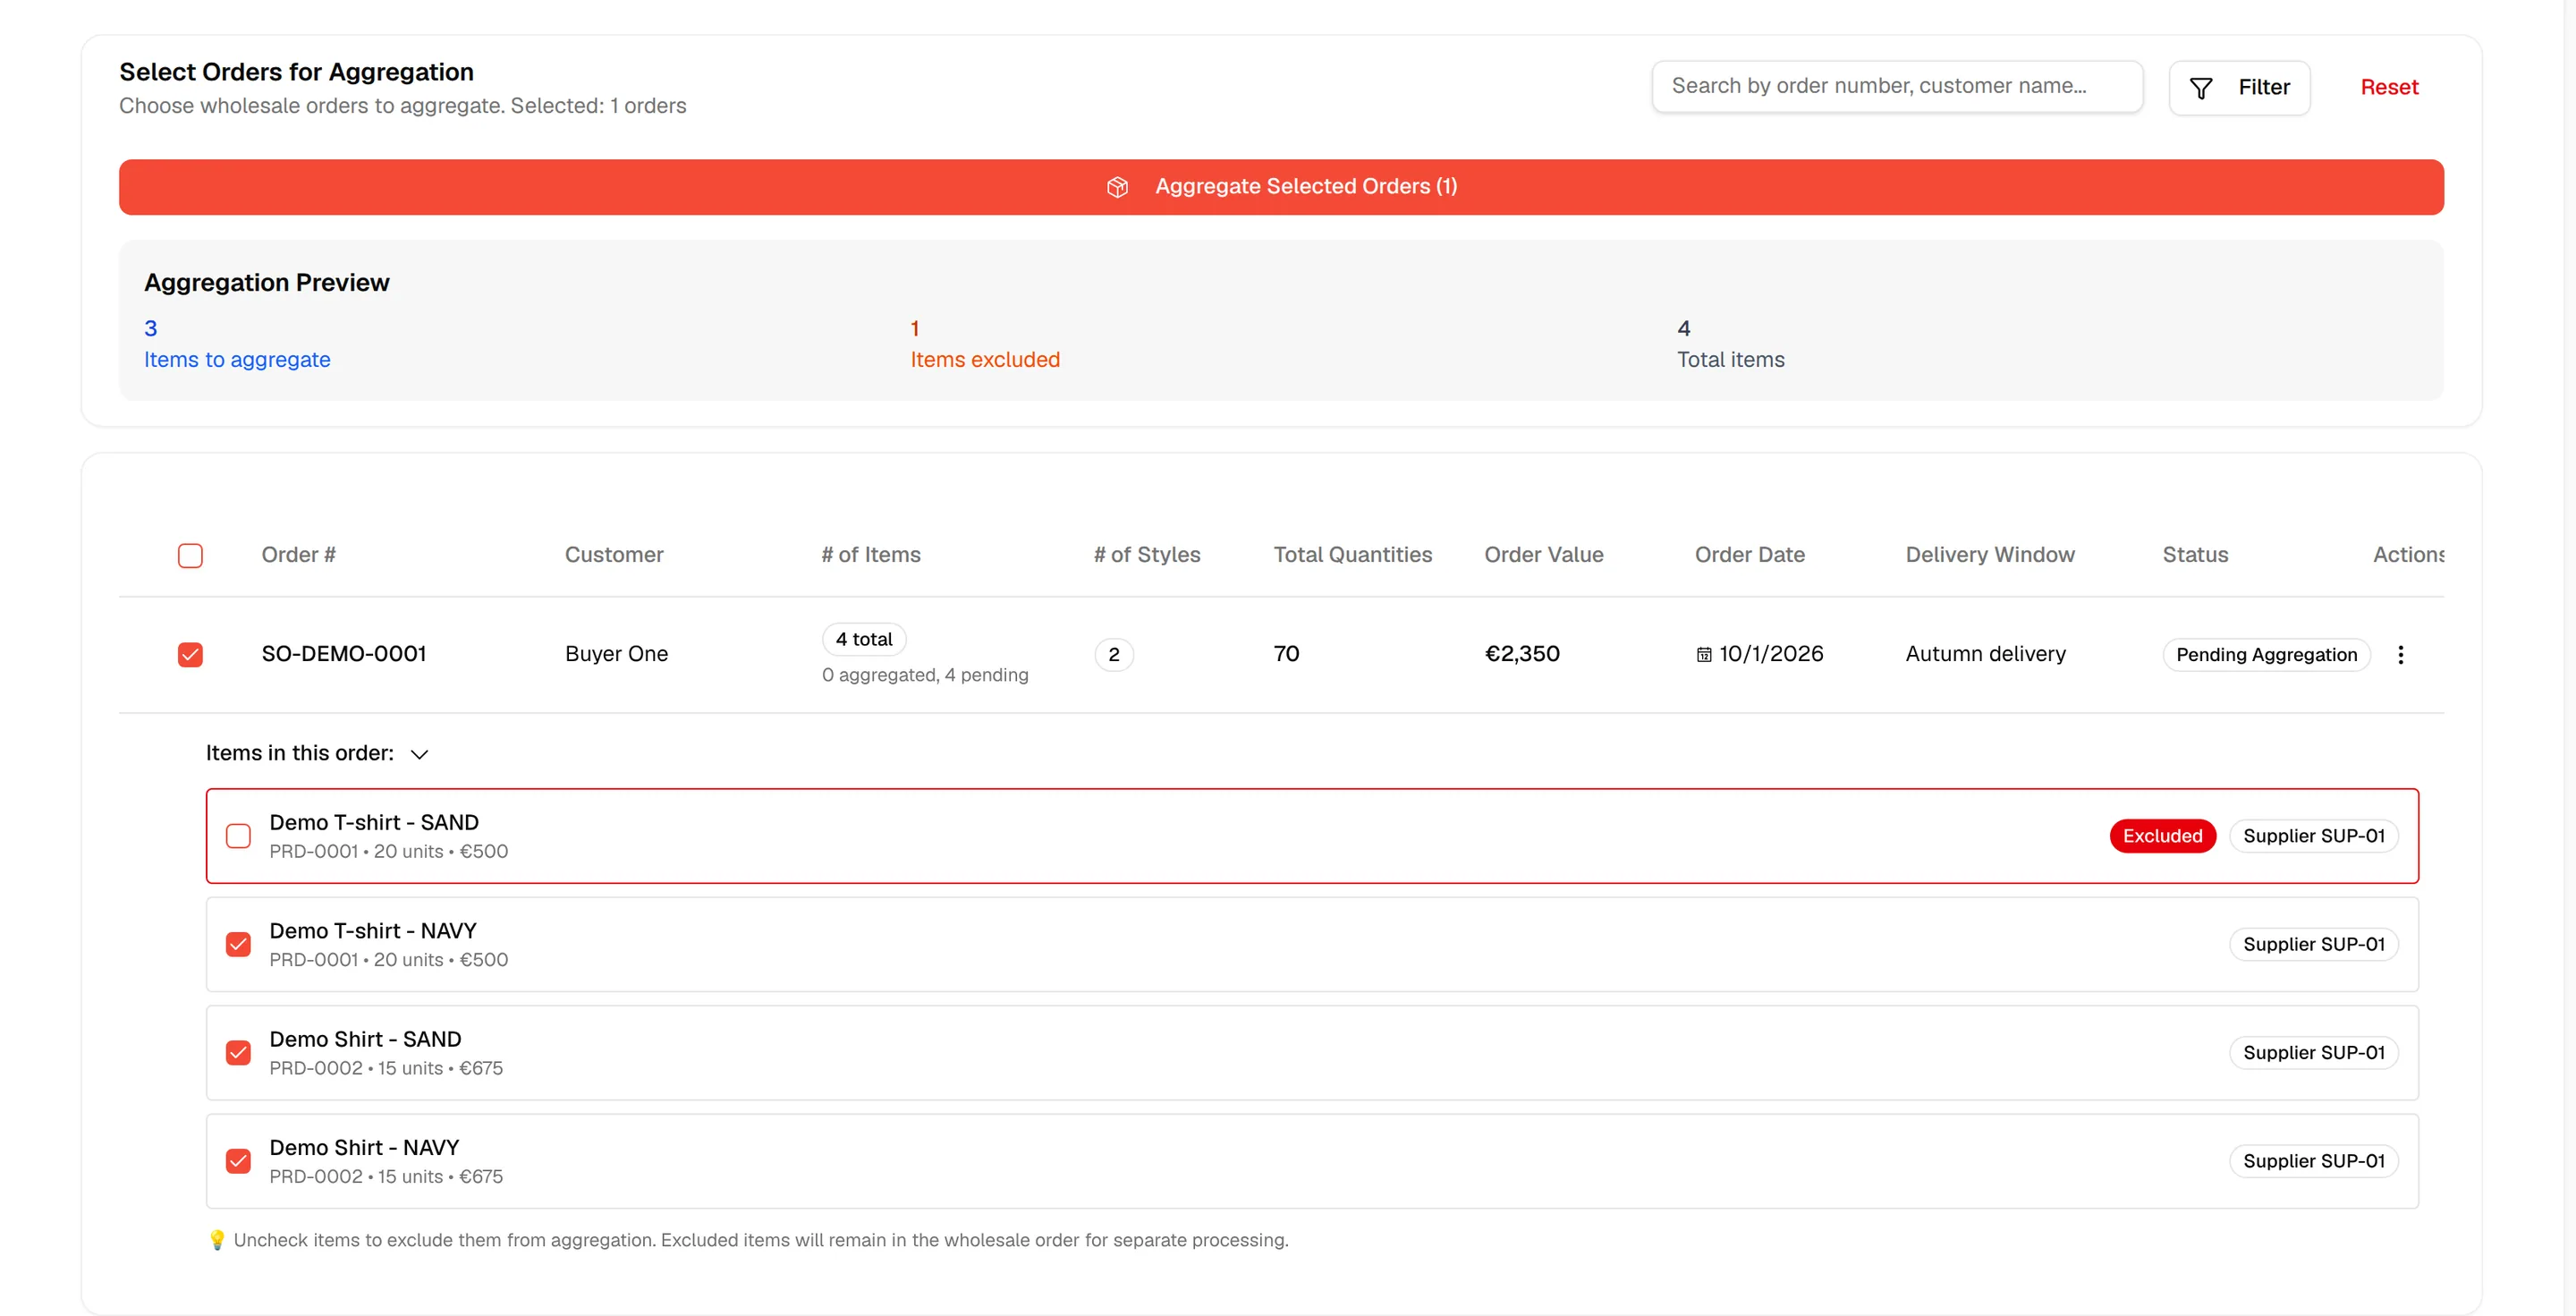Viewport: 2576px width, 1316px height.
Task: Click the total quantity value 70
Action: (1286, 654)
